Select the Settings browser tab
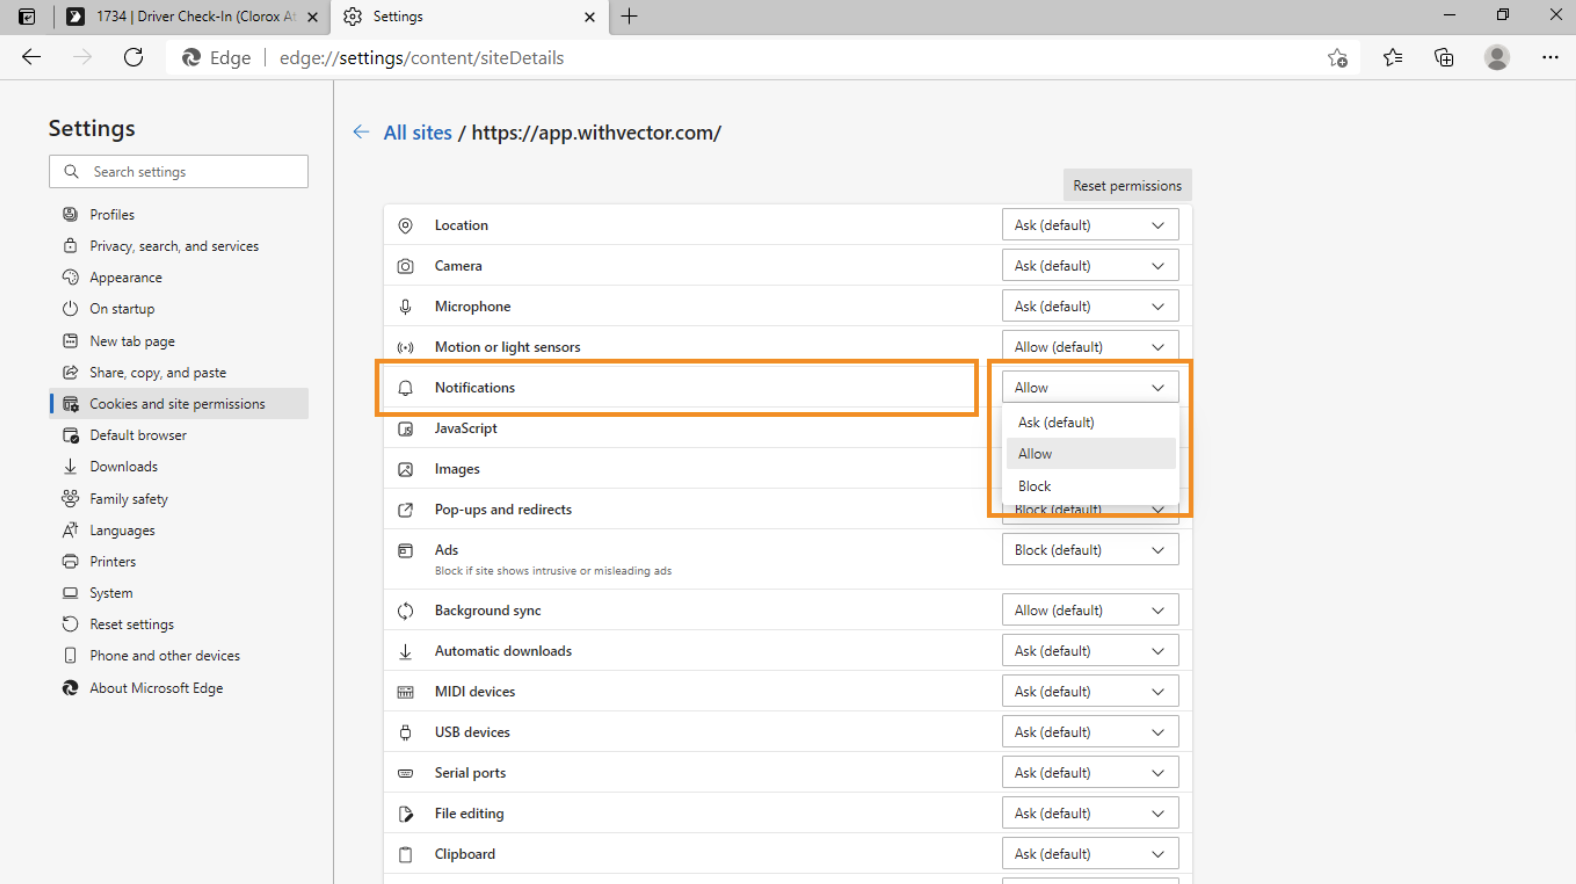Viewport: 1576px width, 884px height. click(470, 17)
